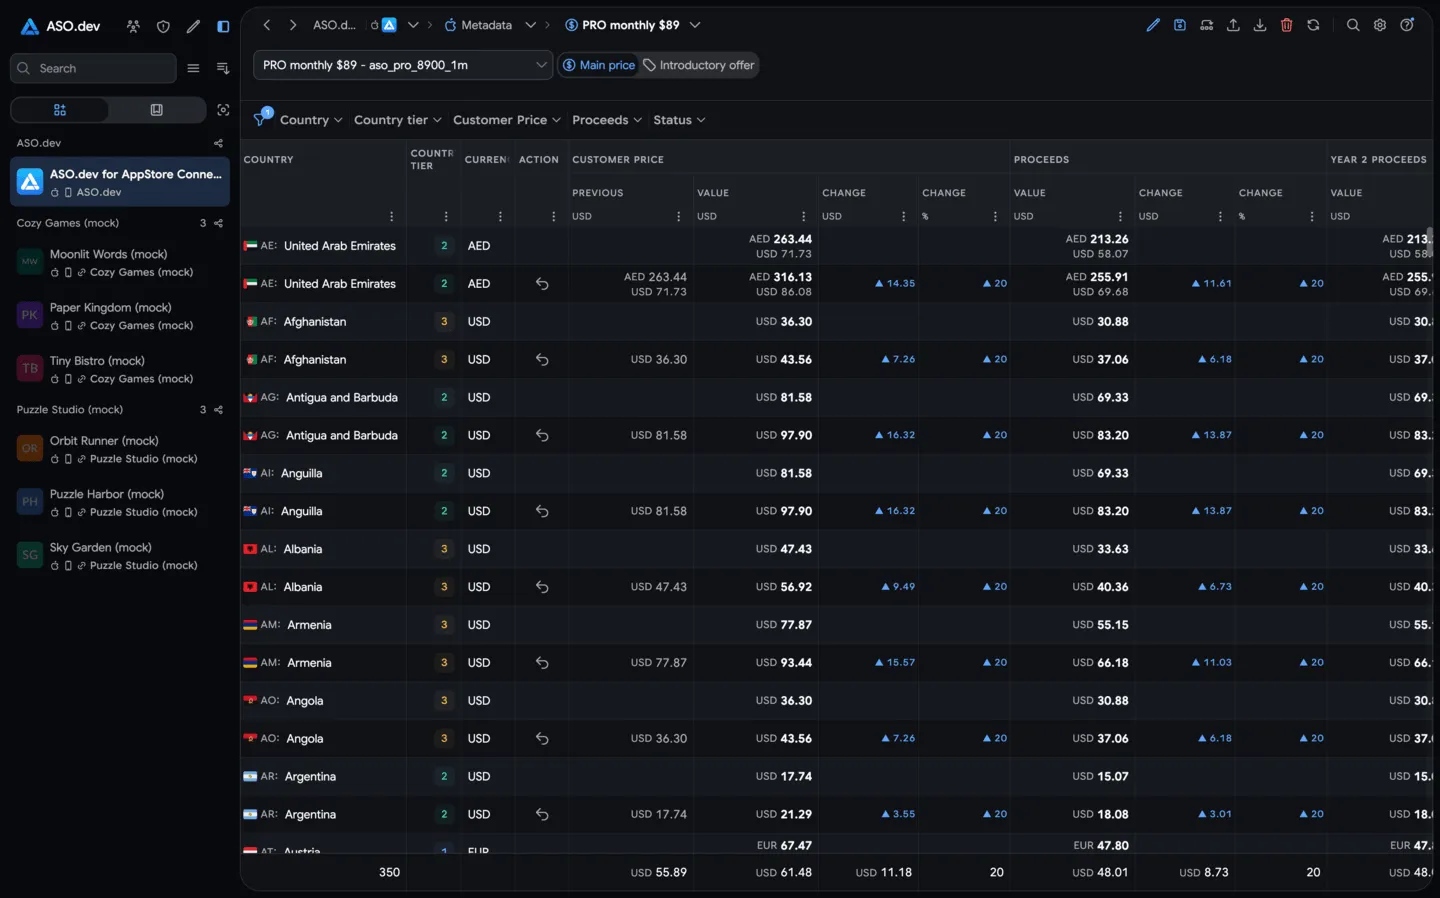Expand the Status filter dropdown
The width and height of the screenshot is (1440, 898).
coord(679,120)
